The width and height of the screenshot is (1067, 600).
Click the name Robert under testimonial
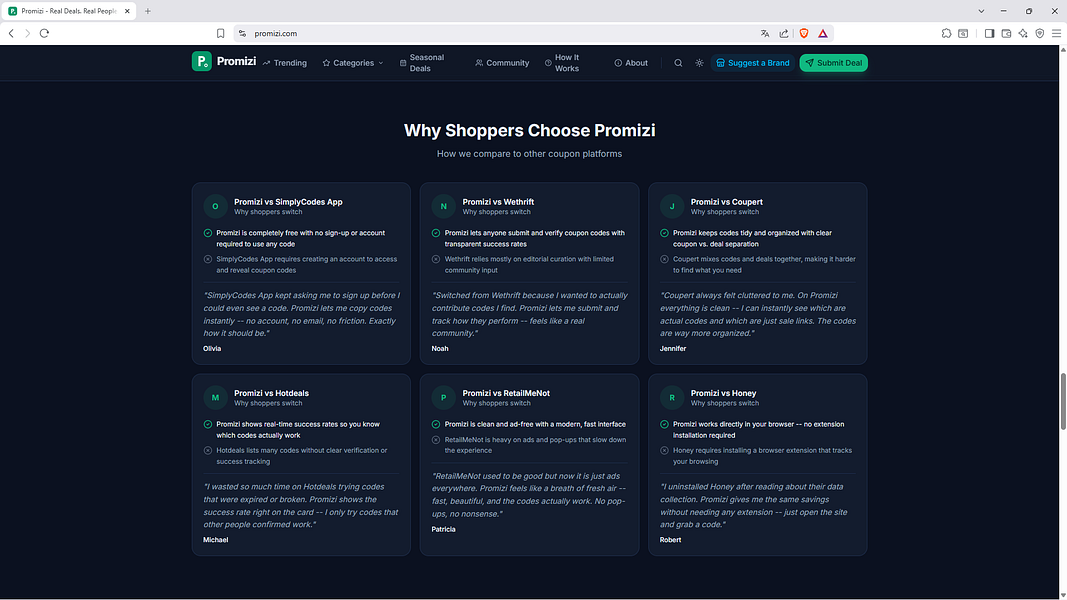[670, 539]
